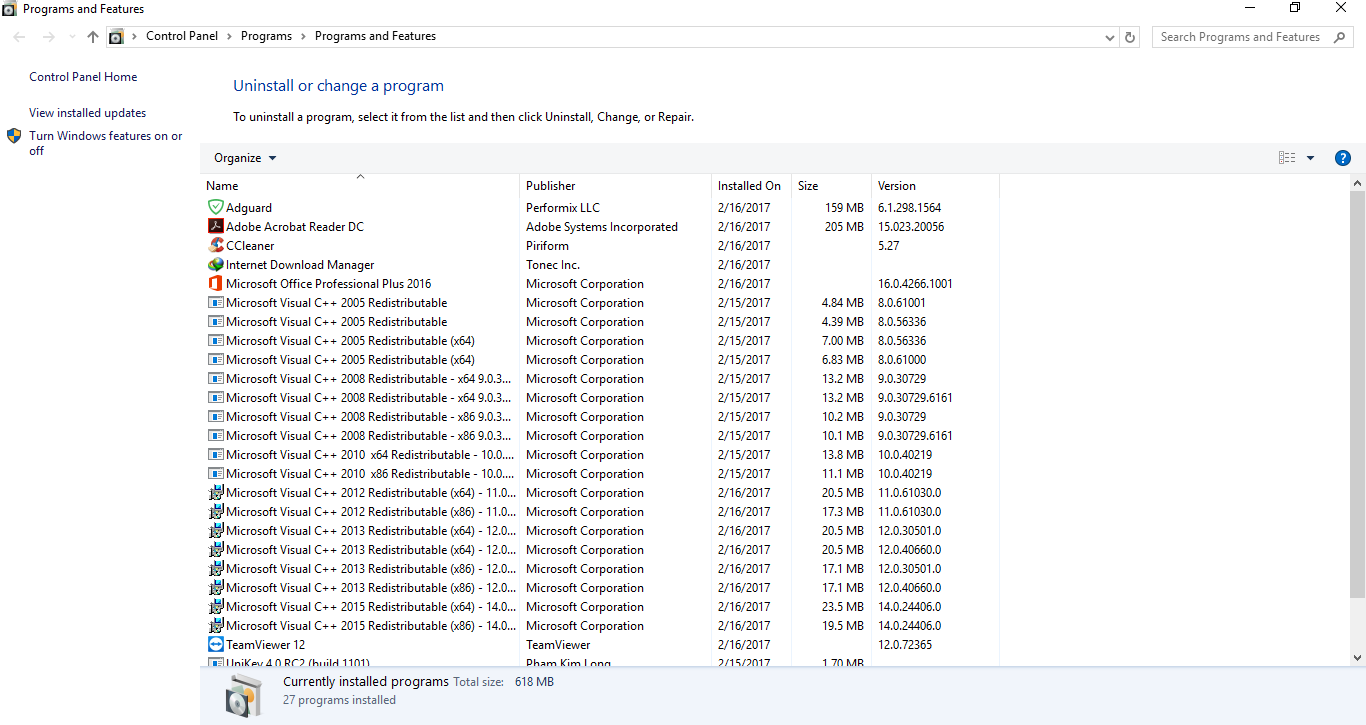Click the Programs breadcrumb in address bar

266,36
